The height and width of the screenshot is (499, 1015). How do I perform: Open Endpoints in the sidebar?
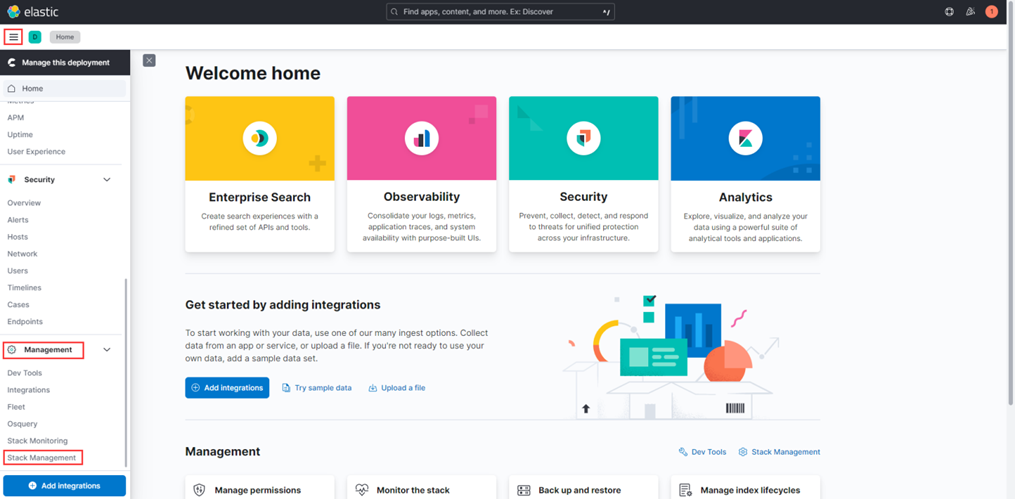[x=25, y=321]
